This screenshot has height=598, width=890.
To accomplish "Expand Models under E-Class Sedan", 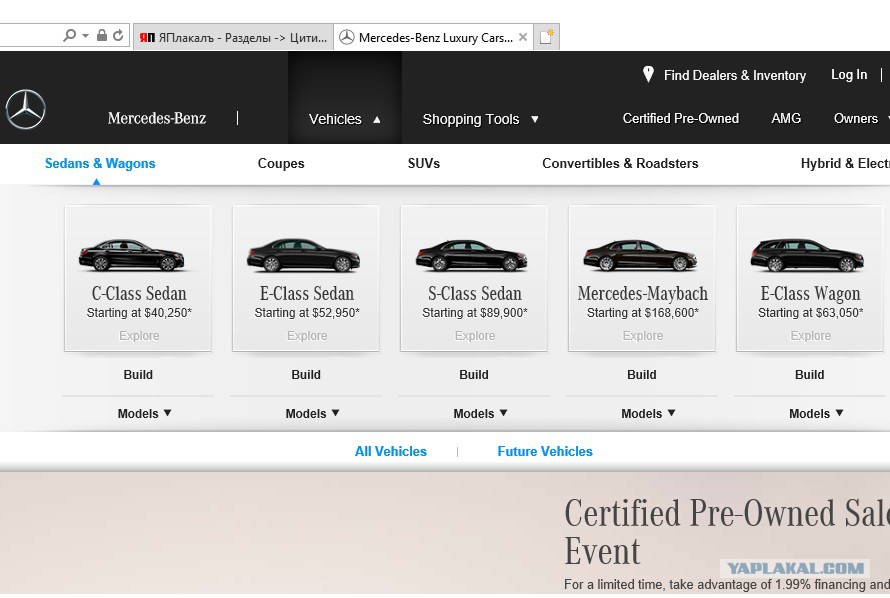I will (x=312, y=414).
